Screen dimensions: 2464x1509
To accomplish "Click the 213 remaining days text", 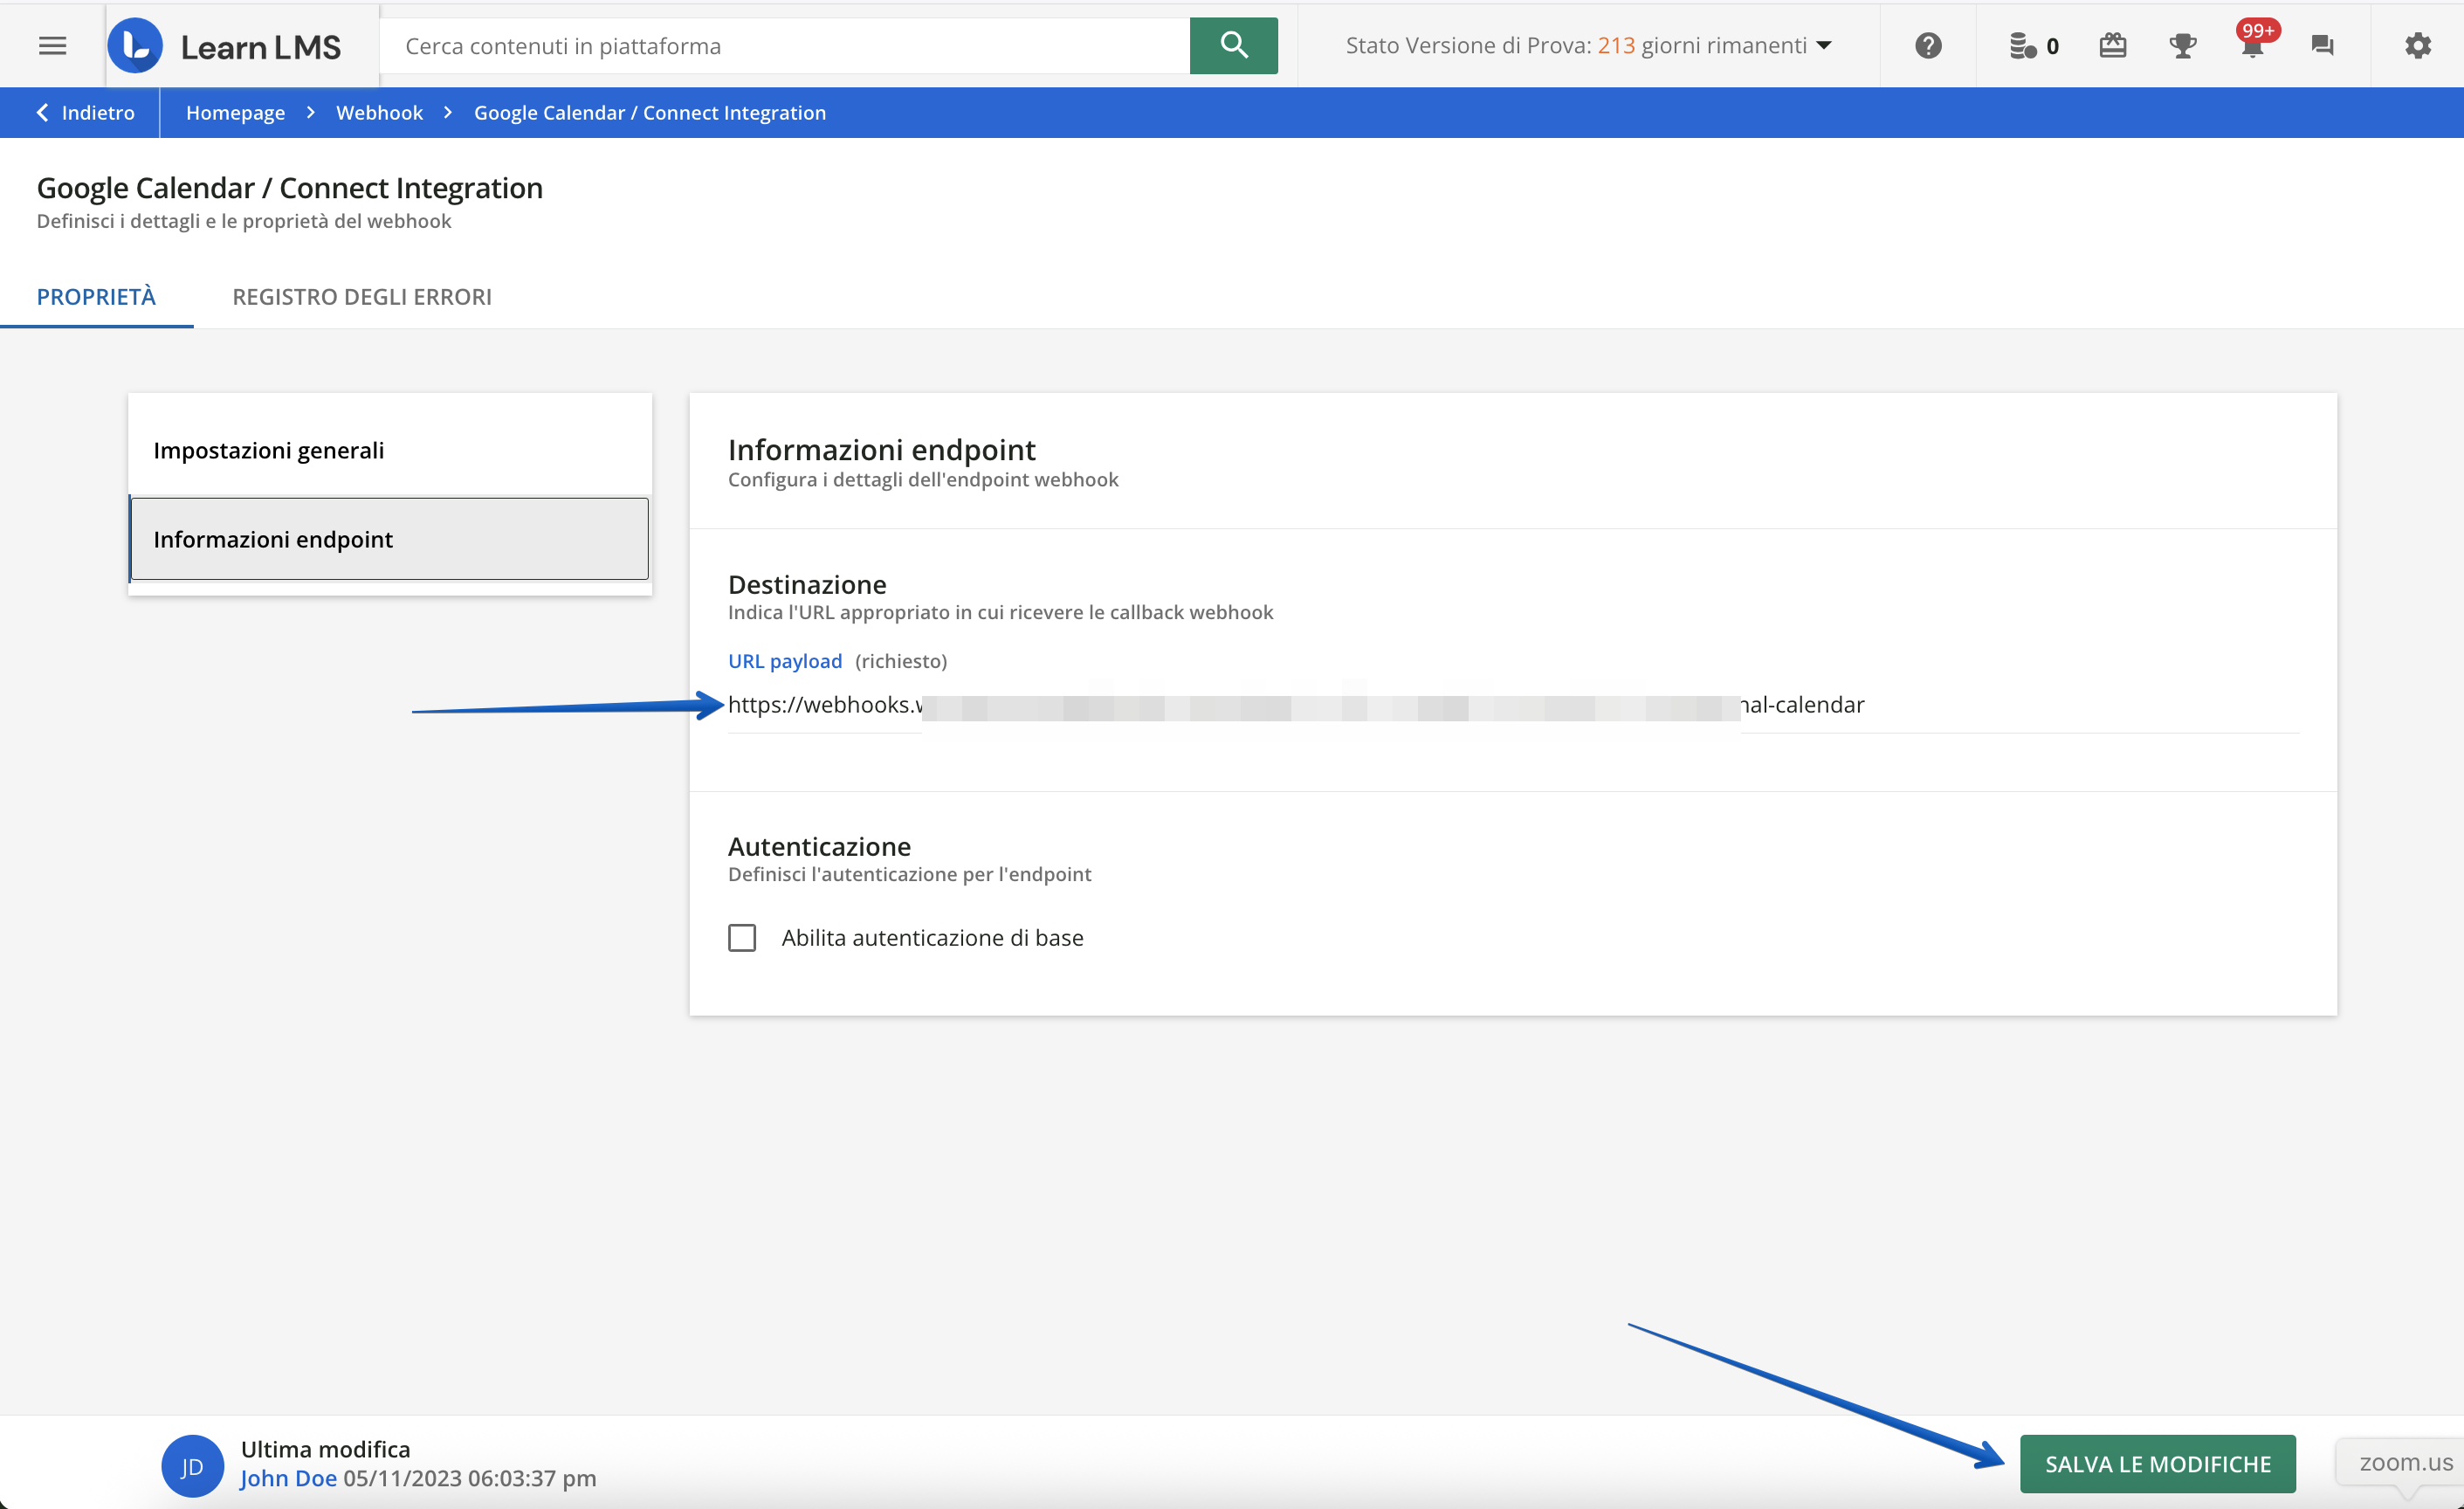I will (1616, 46).
